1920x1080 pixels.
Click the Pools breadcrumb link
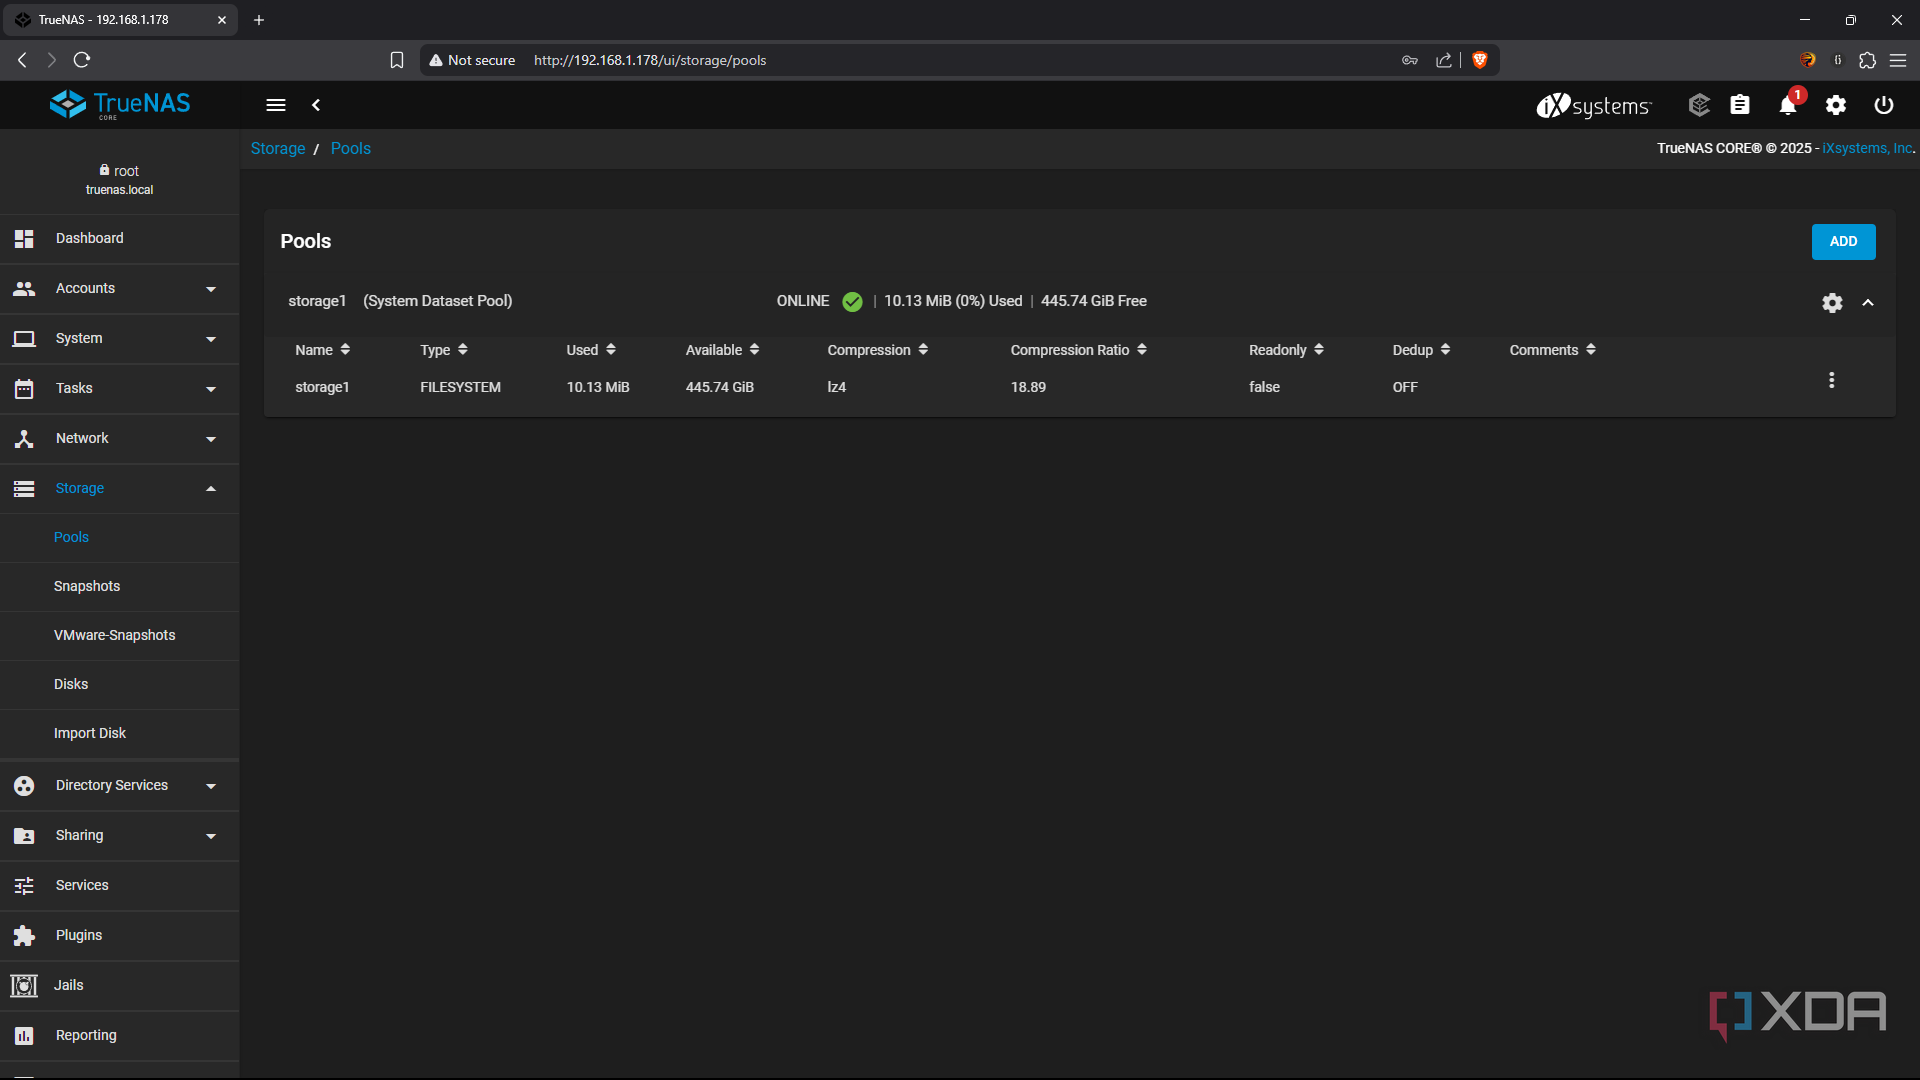[x=351, y=149]
